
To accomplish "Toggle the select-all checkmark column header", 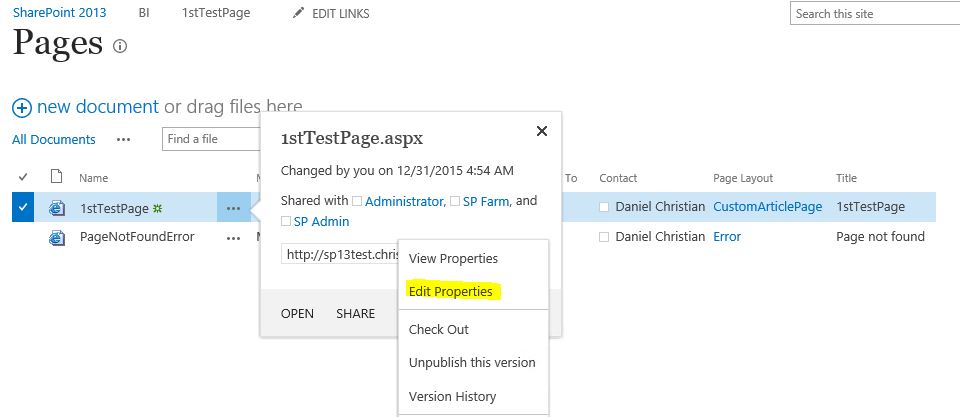I will [x=24, y=178].
